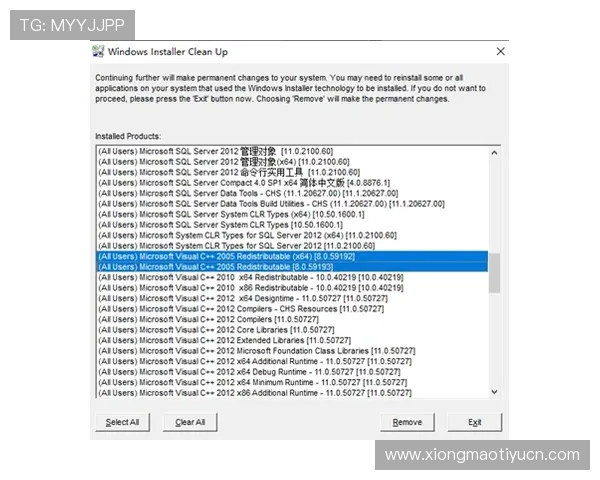This screenshot has height=480, width=600.
Task: Click the Exit button
Action: pos(474,422)
